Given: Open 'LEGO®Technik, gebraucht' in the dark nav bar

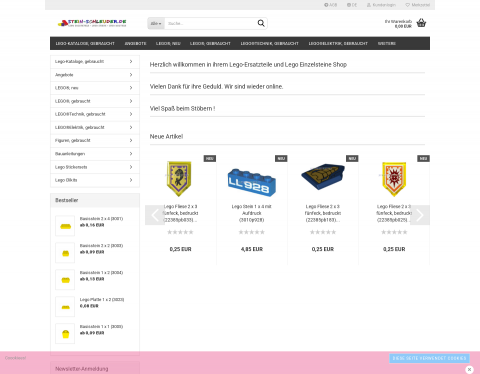Looking at the screenshot, I should pos(270,43).
